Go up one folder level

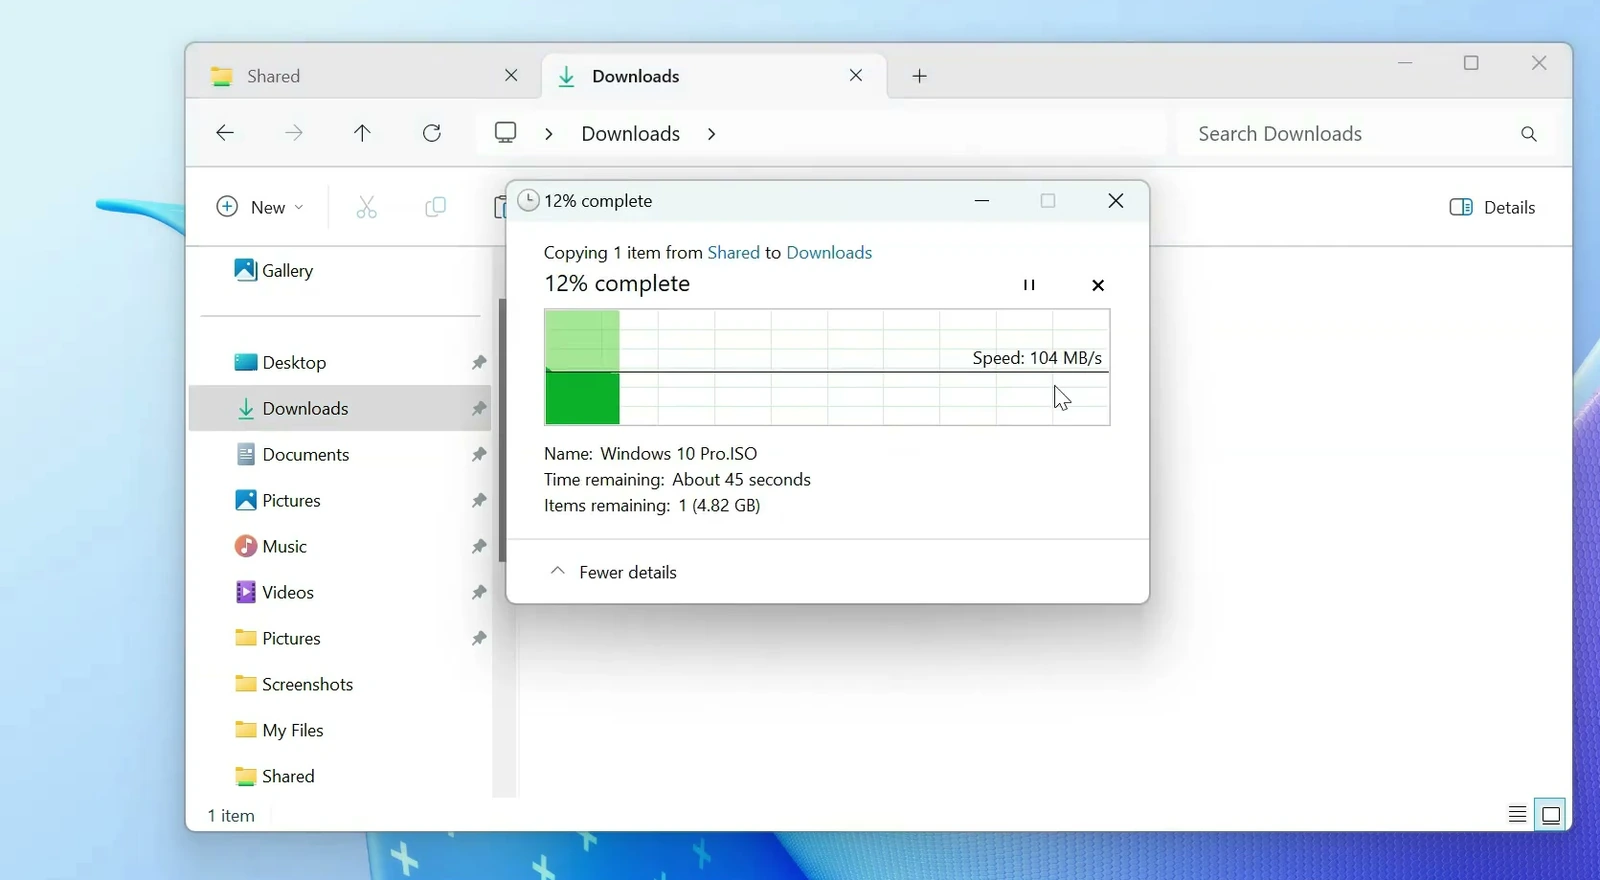click(x=362, y=133)
